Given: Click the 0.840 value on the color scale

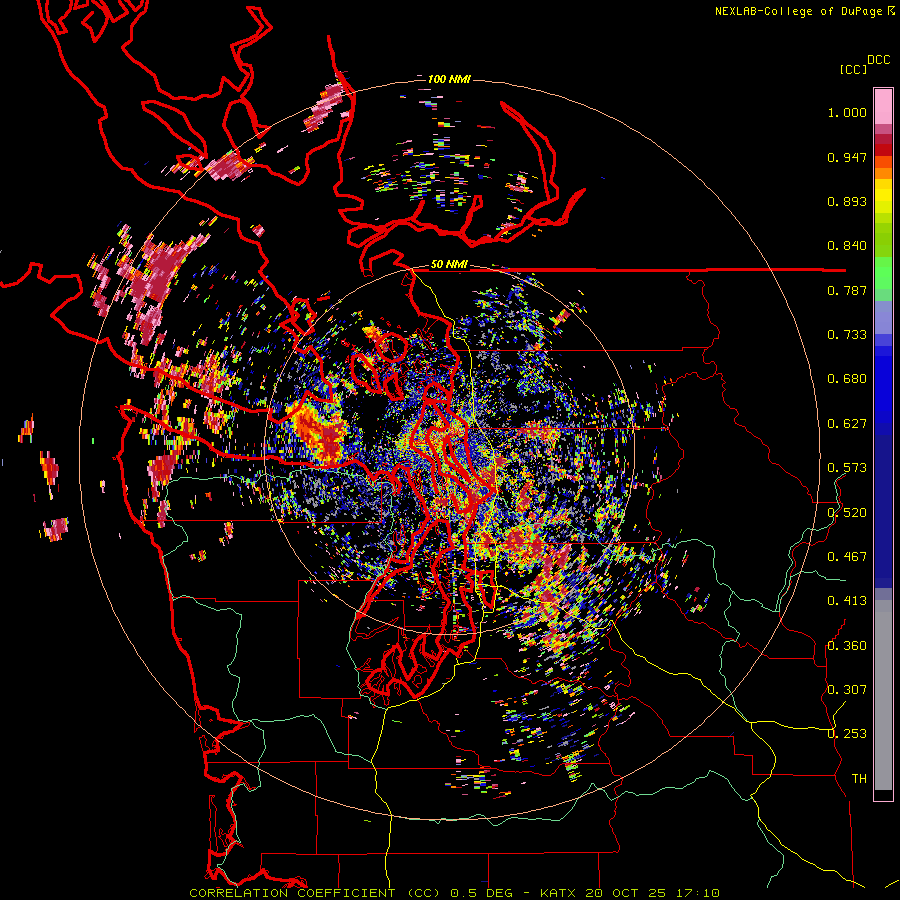Looking at the screenshot, I should click(x=847, y=246).
